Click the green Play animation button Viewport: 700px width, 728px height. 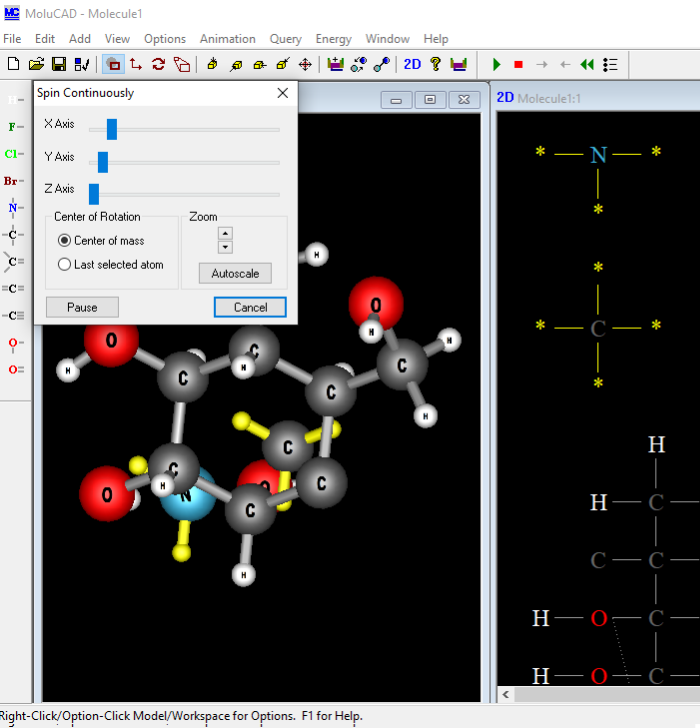tap(496, 64)
